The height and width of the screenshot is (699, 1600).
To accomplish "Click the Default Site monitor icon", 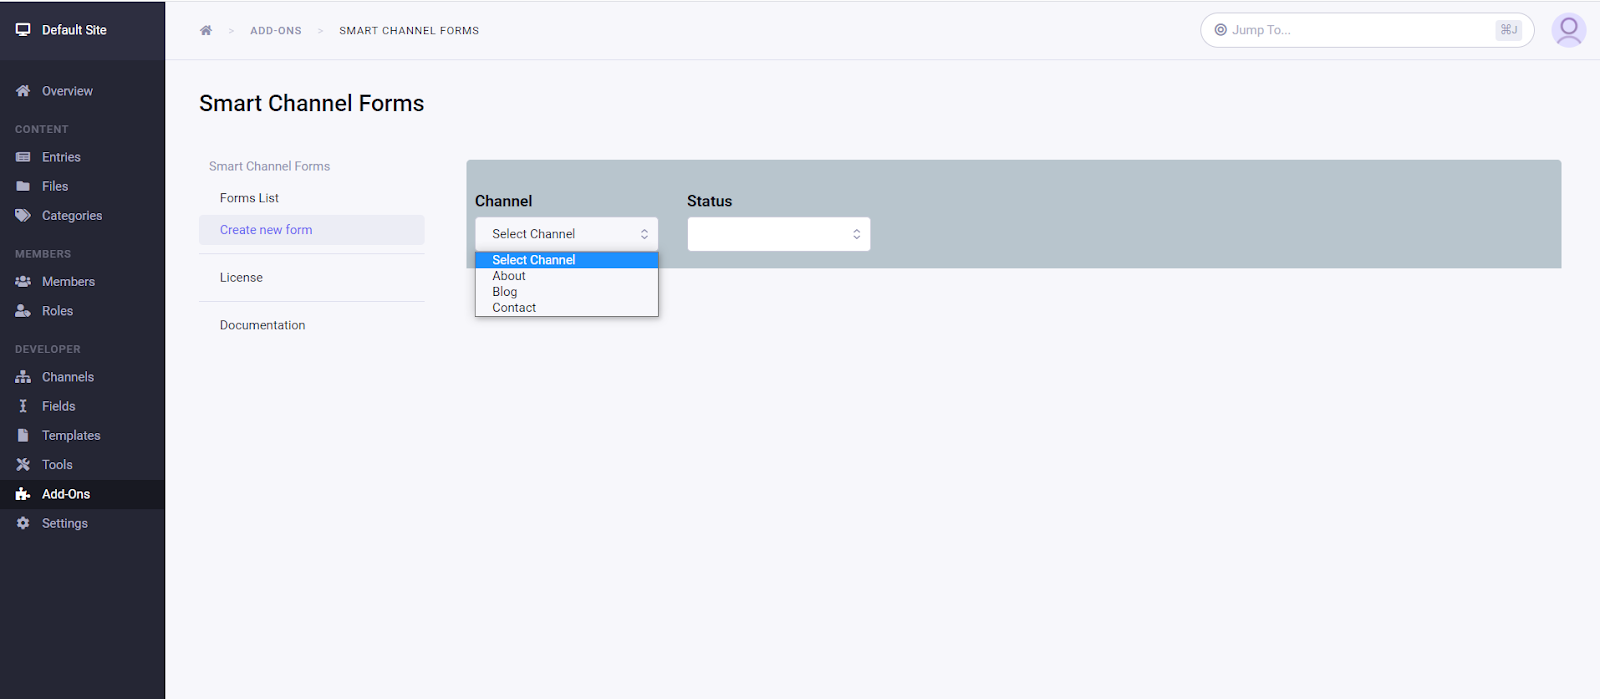I will click(23, 30).
